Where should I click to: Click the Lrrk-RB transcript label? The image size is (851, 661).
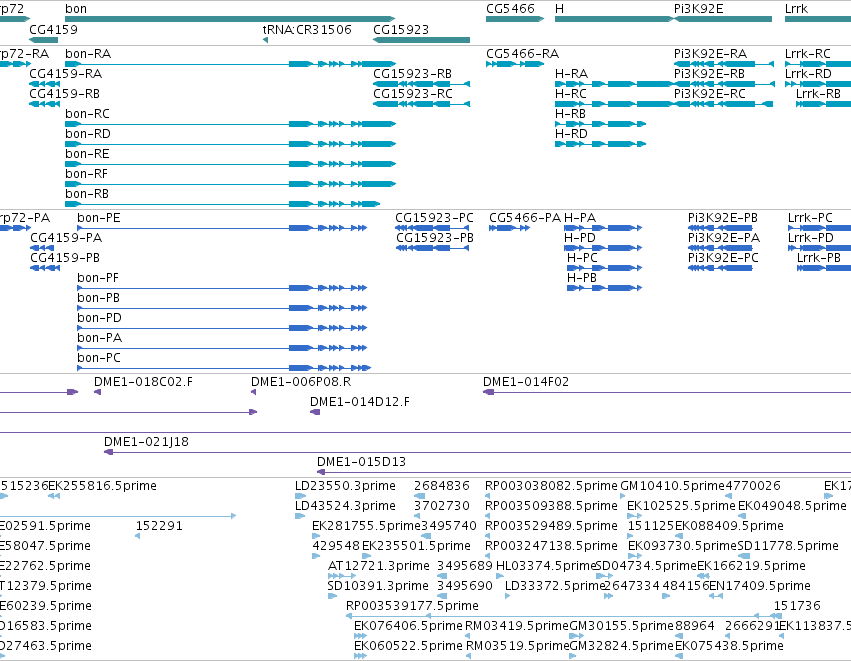click(x=818, y=94)
